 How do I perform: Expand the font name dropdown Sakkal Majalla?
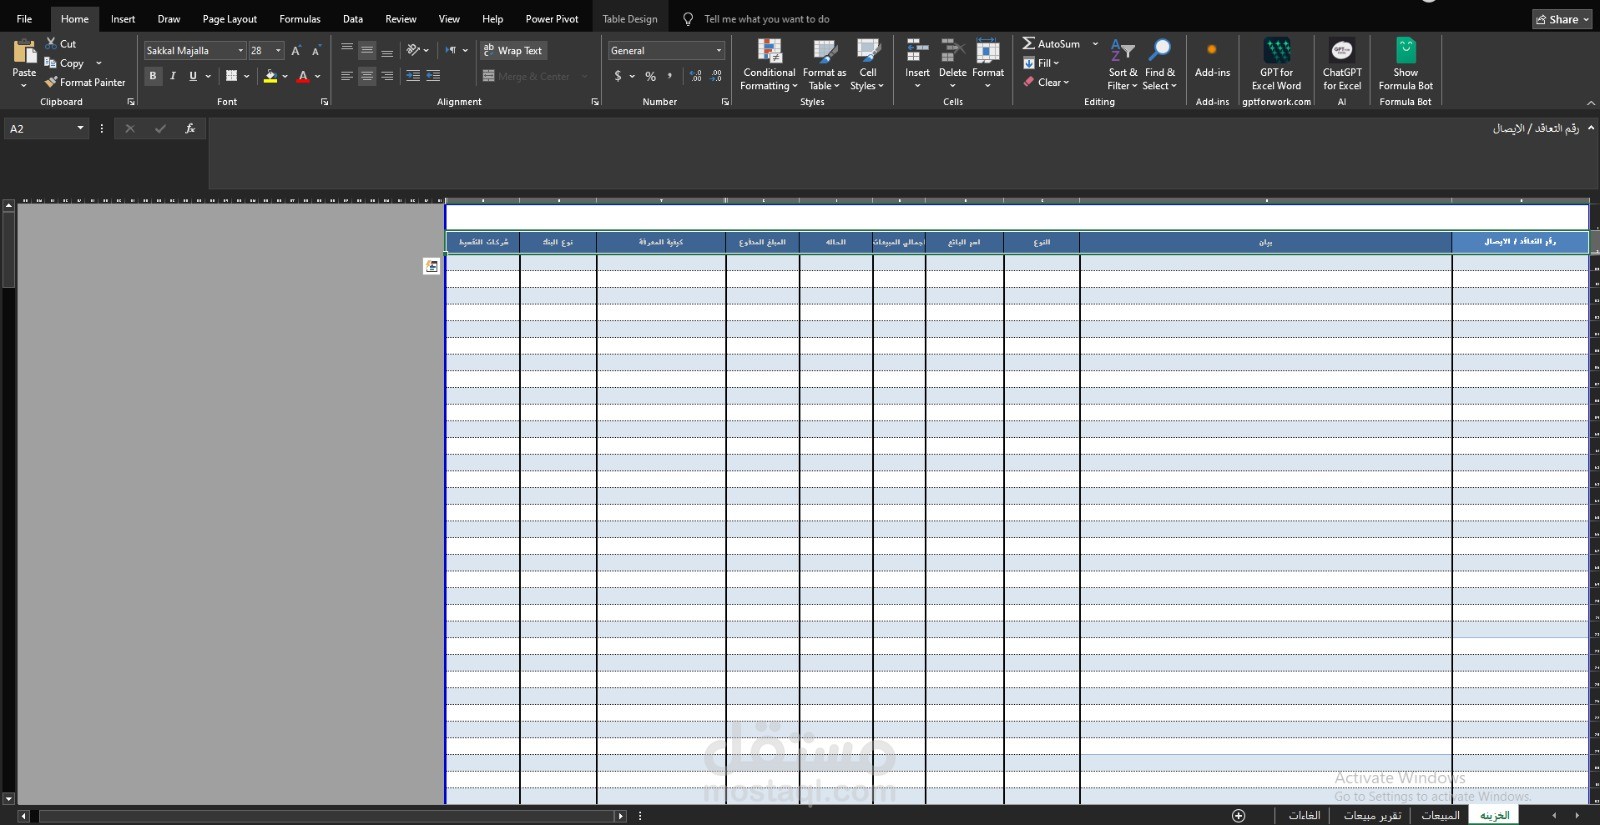(241, 50)
